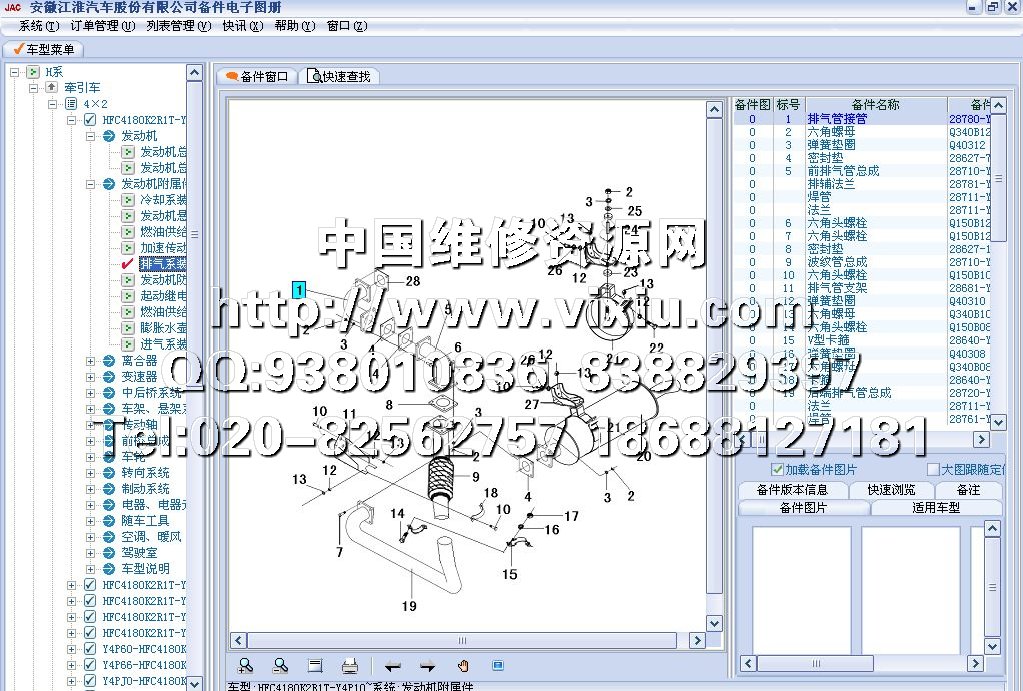This screenshot has width=1023, height=691.
Task: Expand the 离合器 tree node
Action: click(x=90, y=360)
